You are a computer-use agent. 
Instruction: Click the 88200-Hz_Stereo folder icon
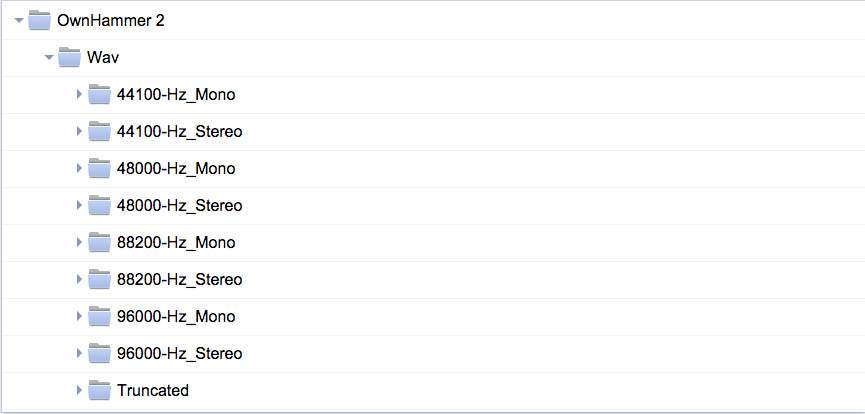click(x=99, y=280)
